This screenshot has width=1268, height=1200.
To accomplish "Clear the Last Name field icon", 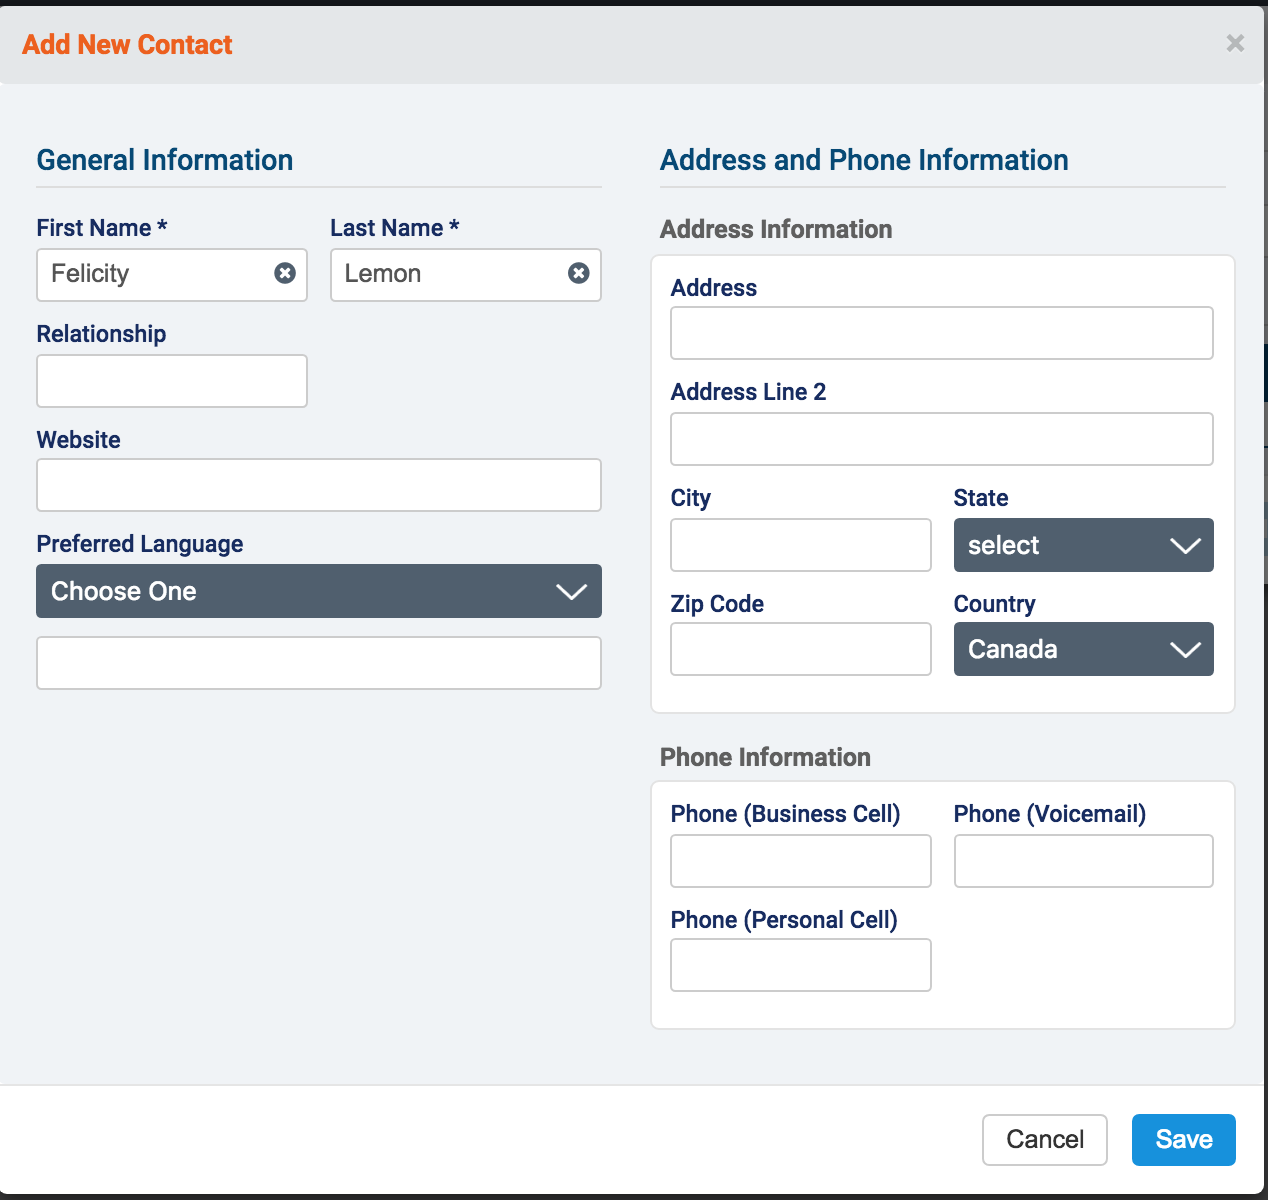I will click(579, 274).
